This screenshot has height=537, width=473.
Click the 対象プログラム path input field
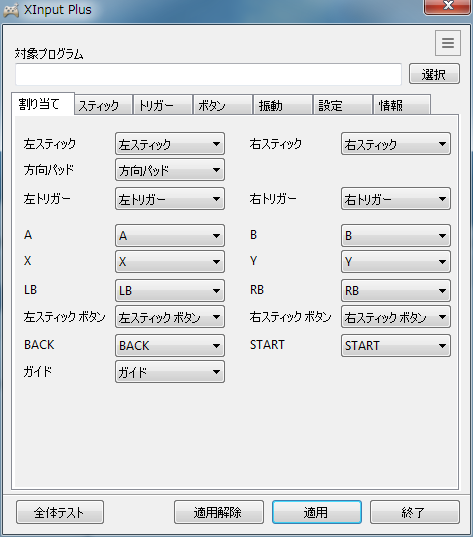208,74
